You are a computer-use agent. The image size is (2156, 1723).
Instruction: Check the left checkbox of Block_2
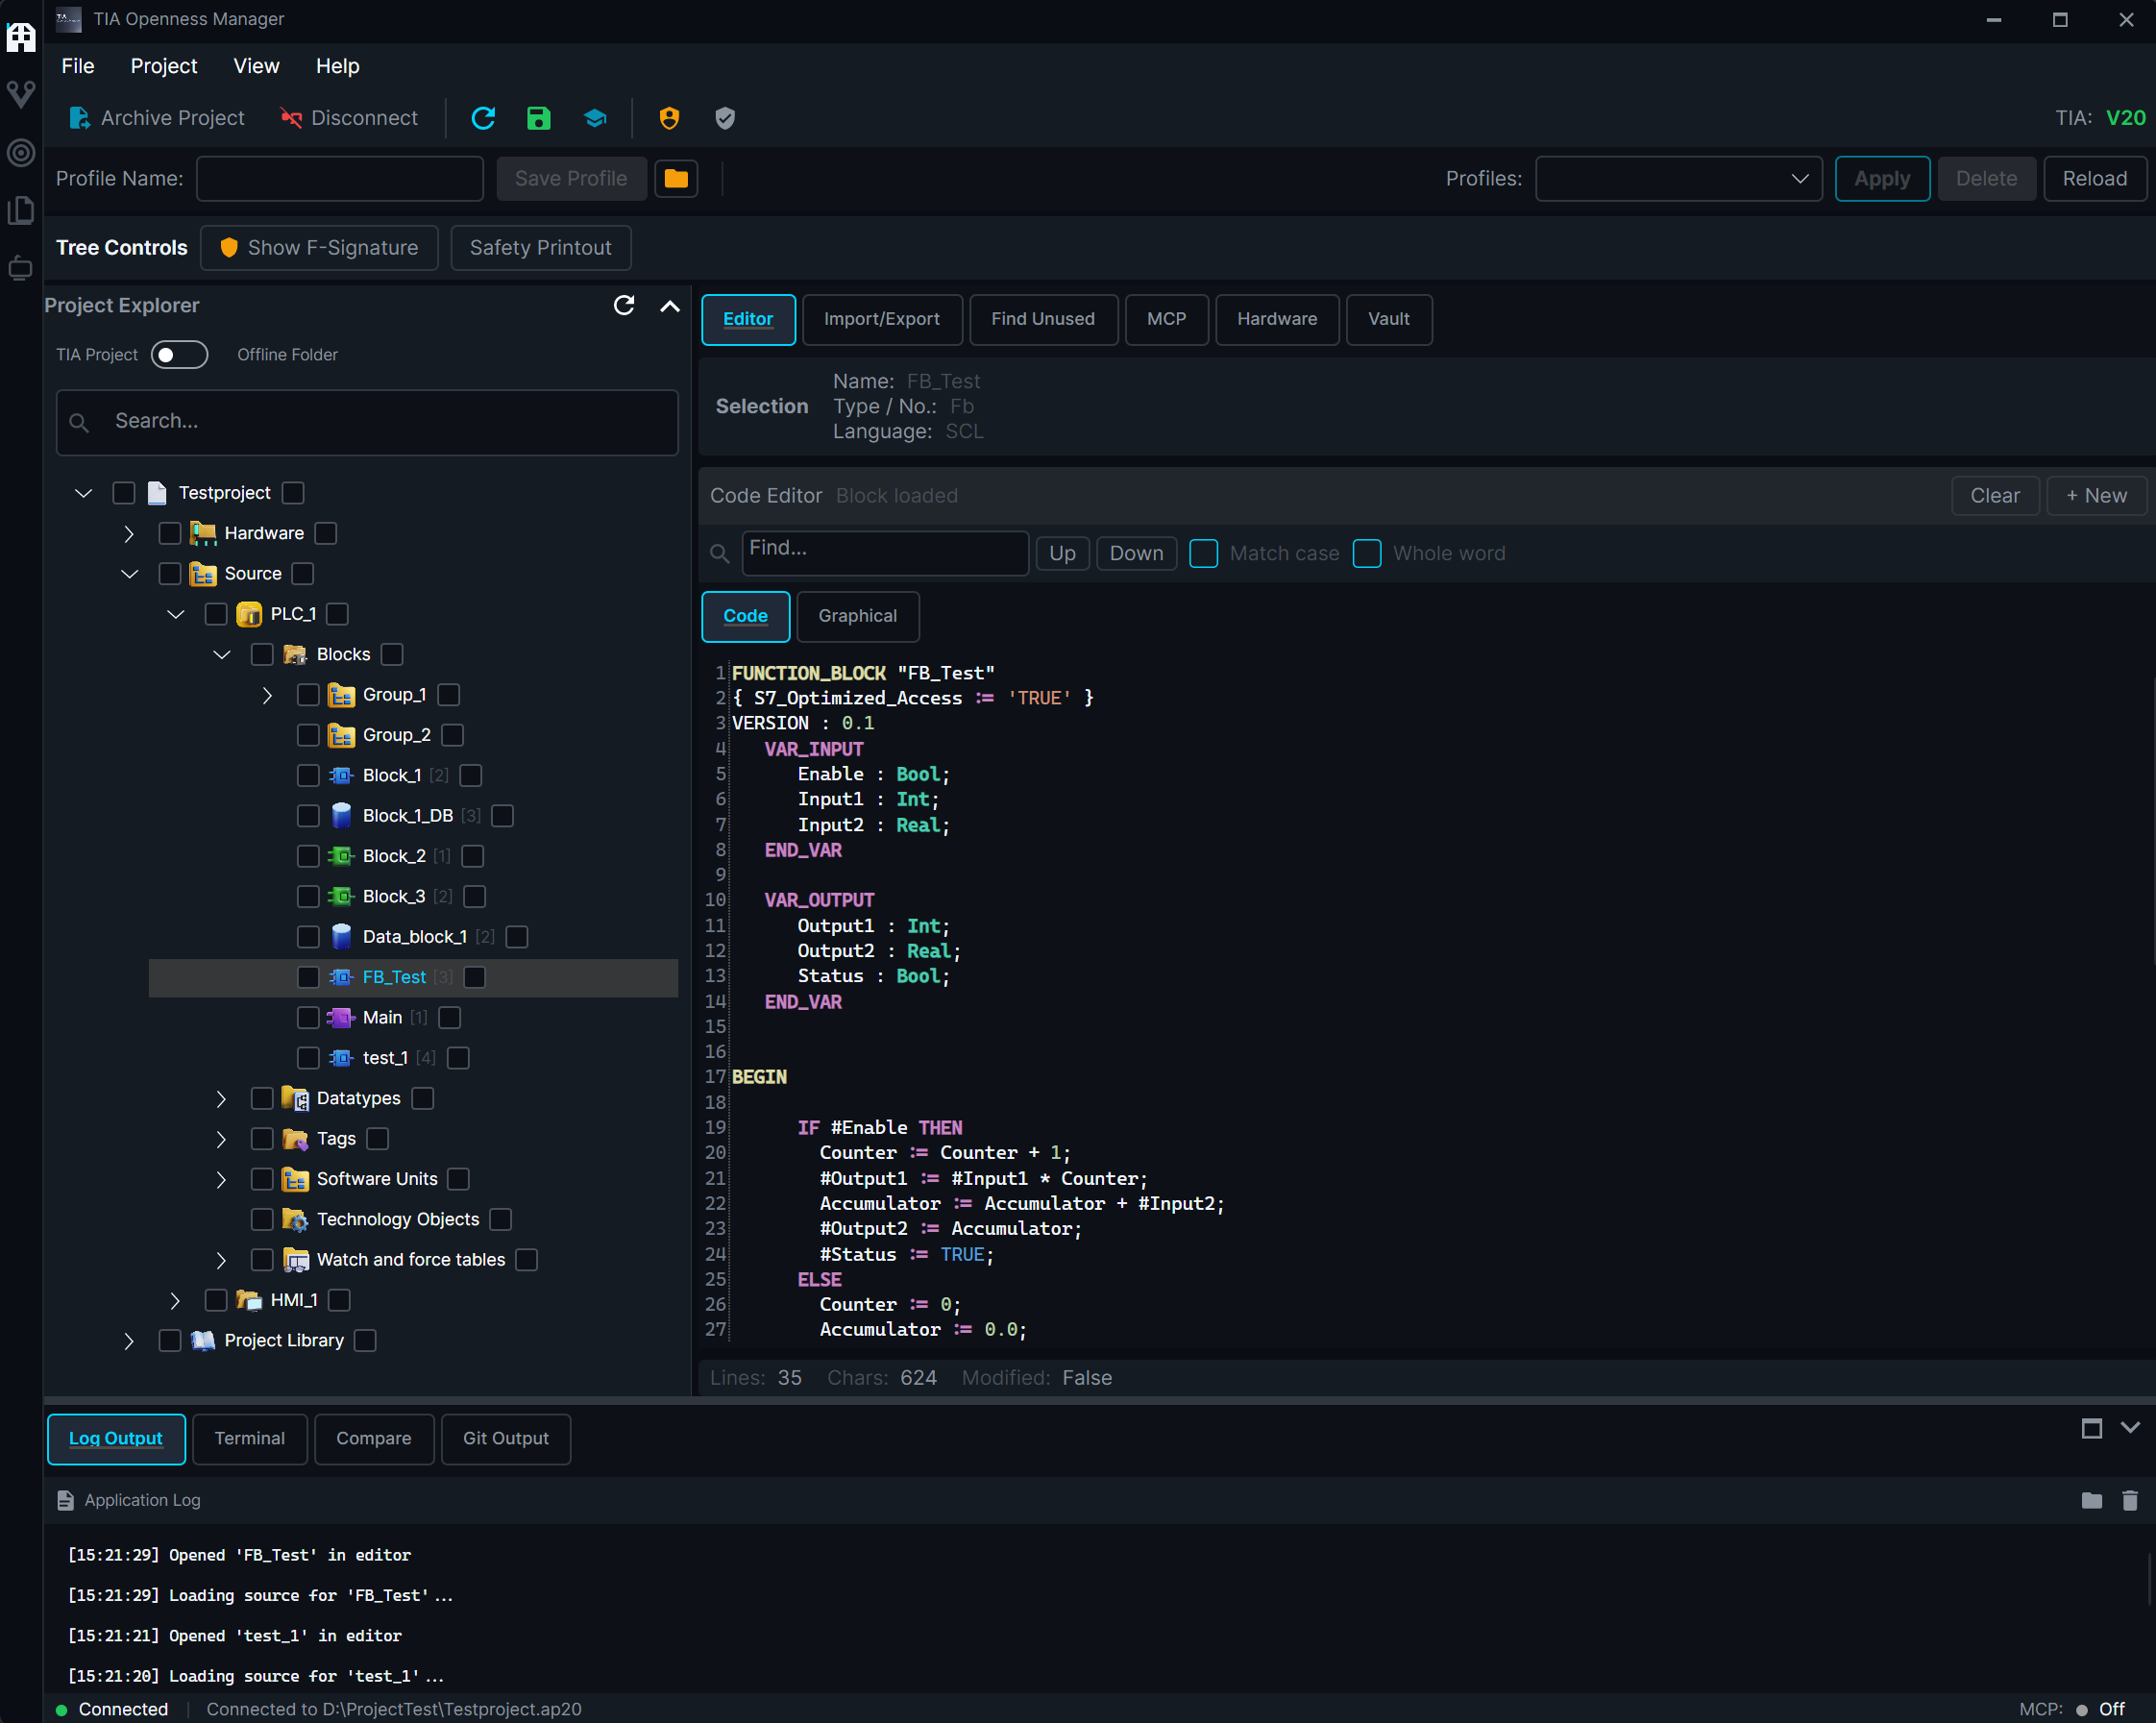308,856
